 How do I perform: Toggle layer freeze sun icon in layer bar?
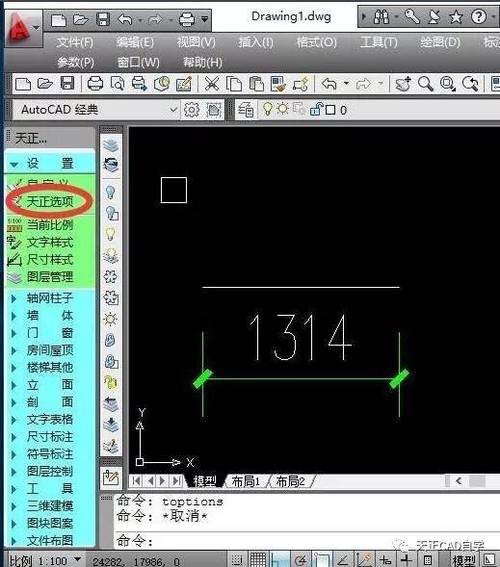coord(282,109)
